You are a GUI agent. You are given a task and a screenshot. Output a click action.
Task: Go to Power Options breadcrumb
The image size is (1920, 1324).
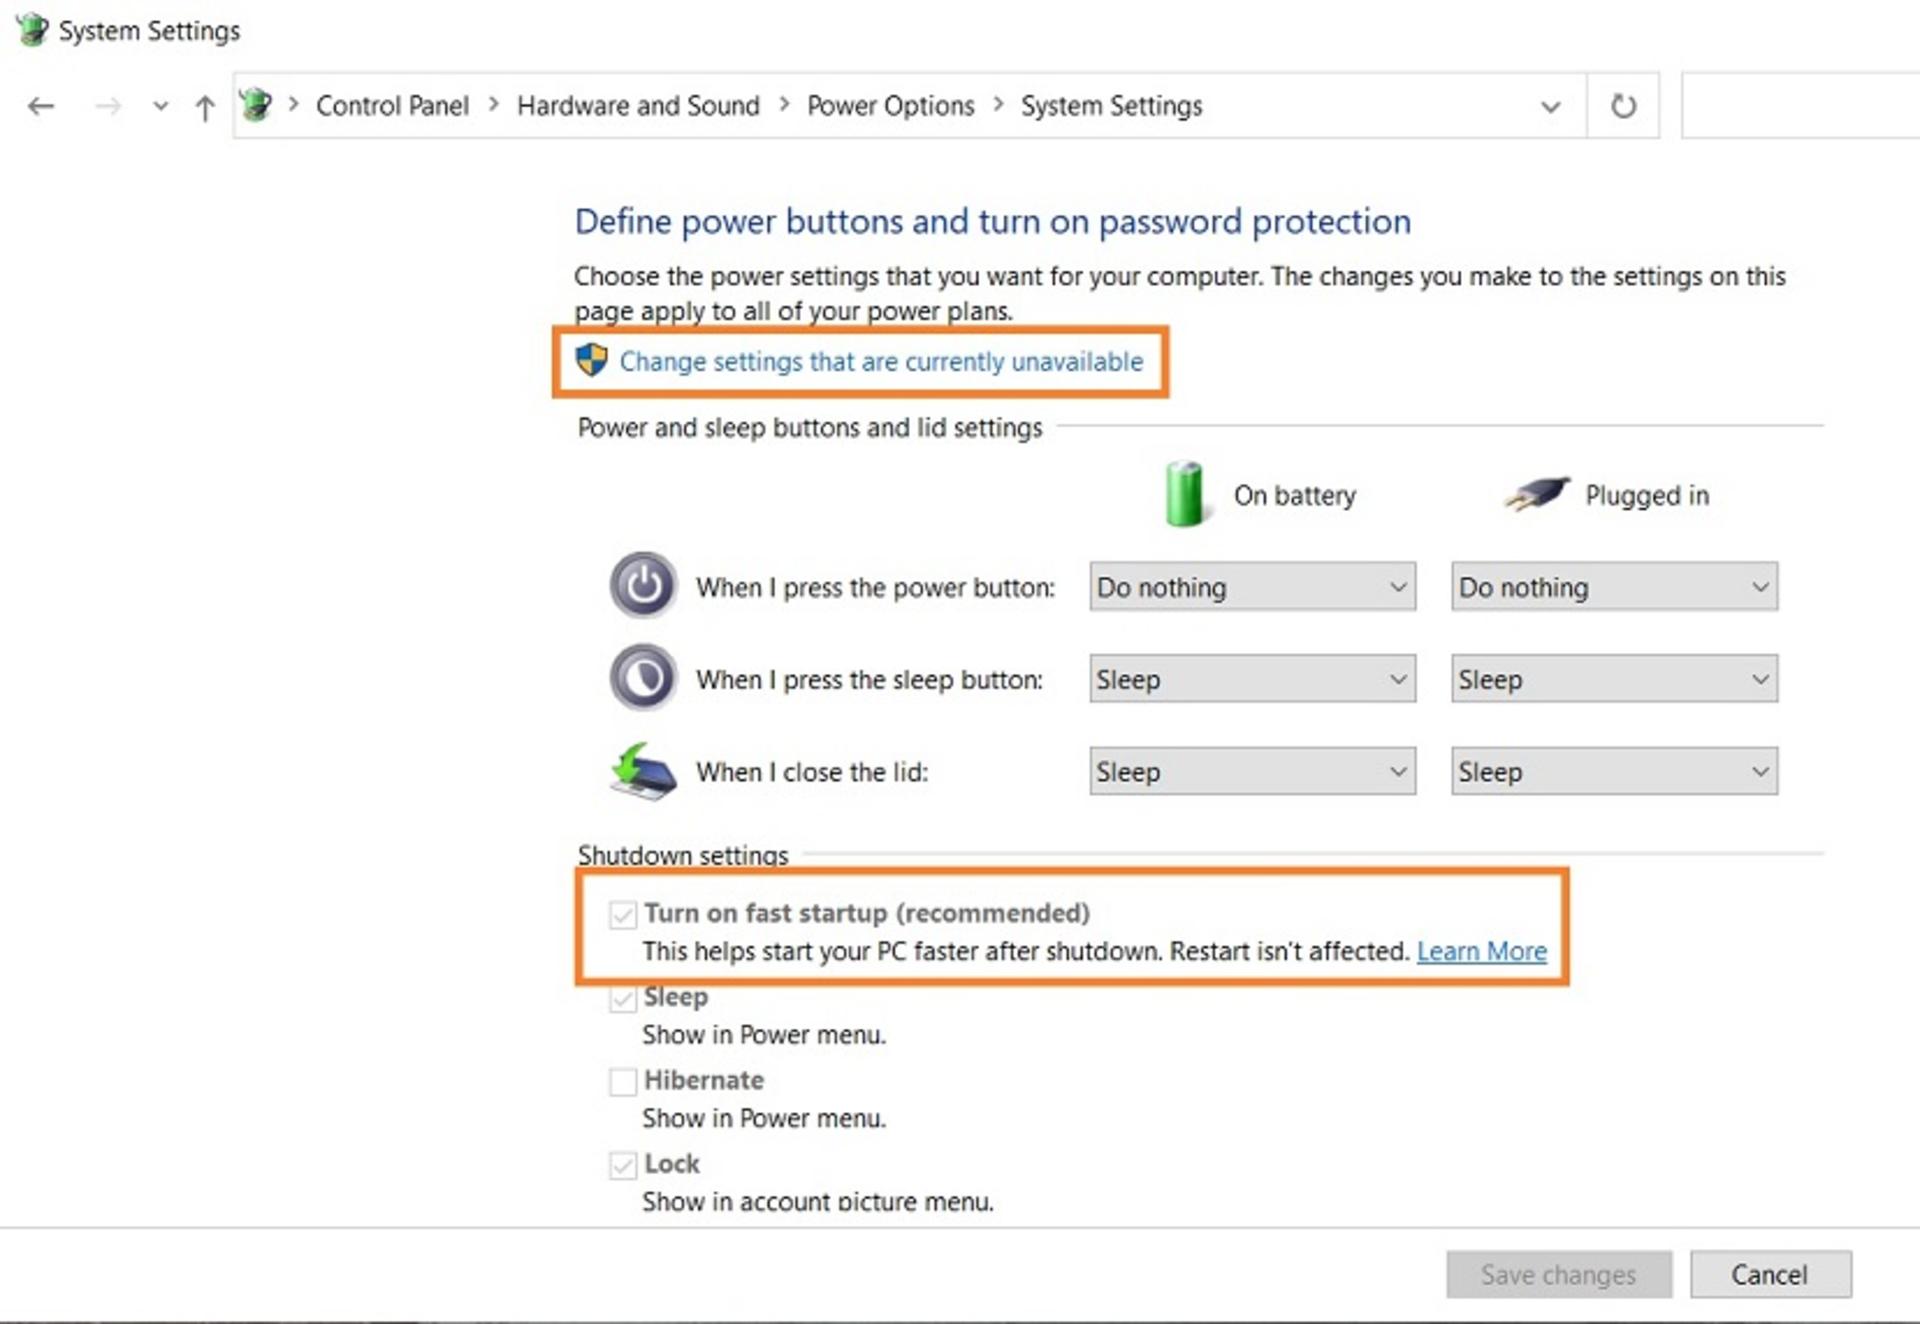pyautogui.click(x=890, y=106)
